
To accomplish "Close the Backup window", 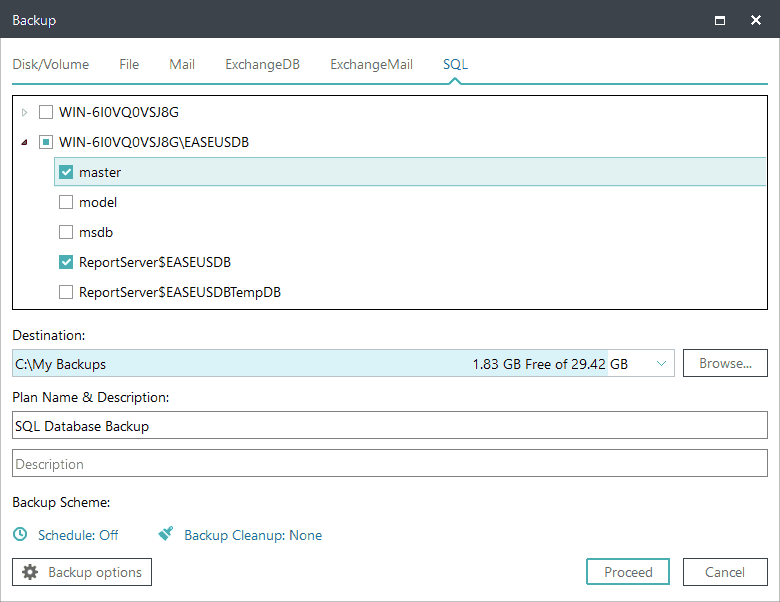I will click(755, 20).
